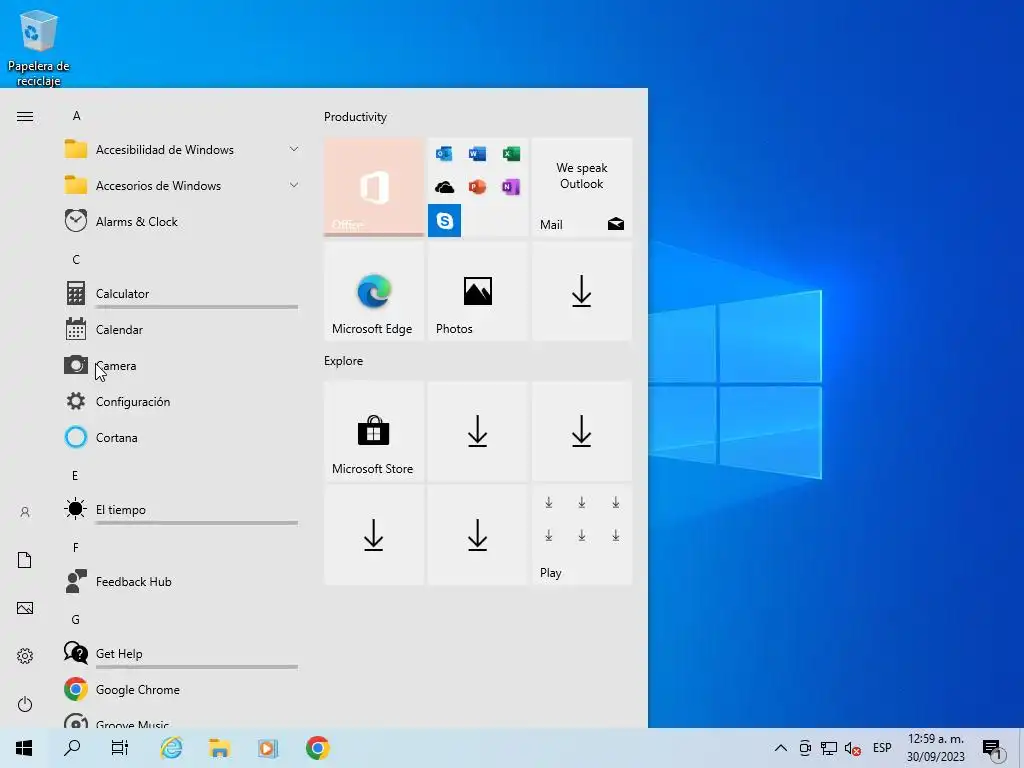
Task: Open Word icon in Office apps tile
Action: point(477,153)
